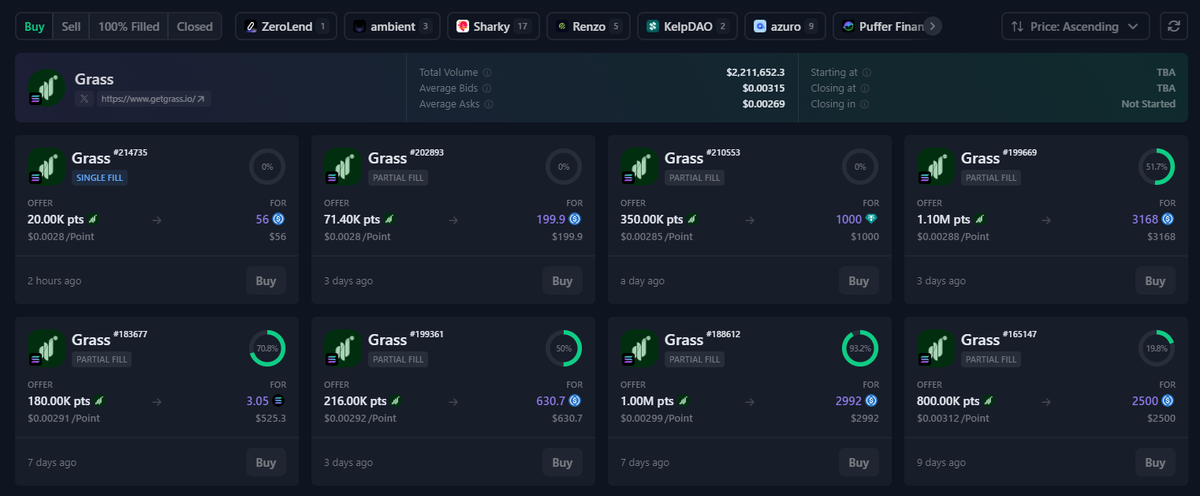Buy Grass offer #202893

point(562,281)
